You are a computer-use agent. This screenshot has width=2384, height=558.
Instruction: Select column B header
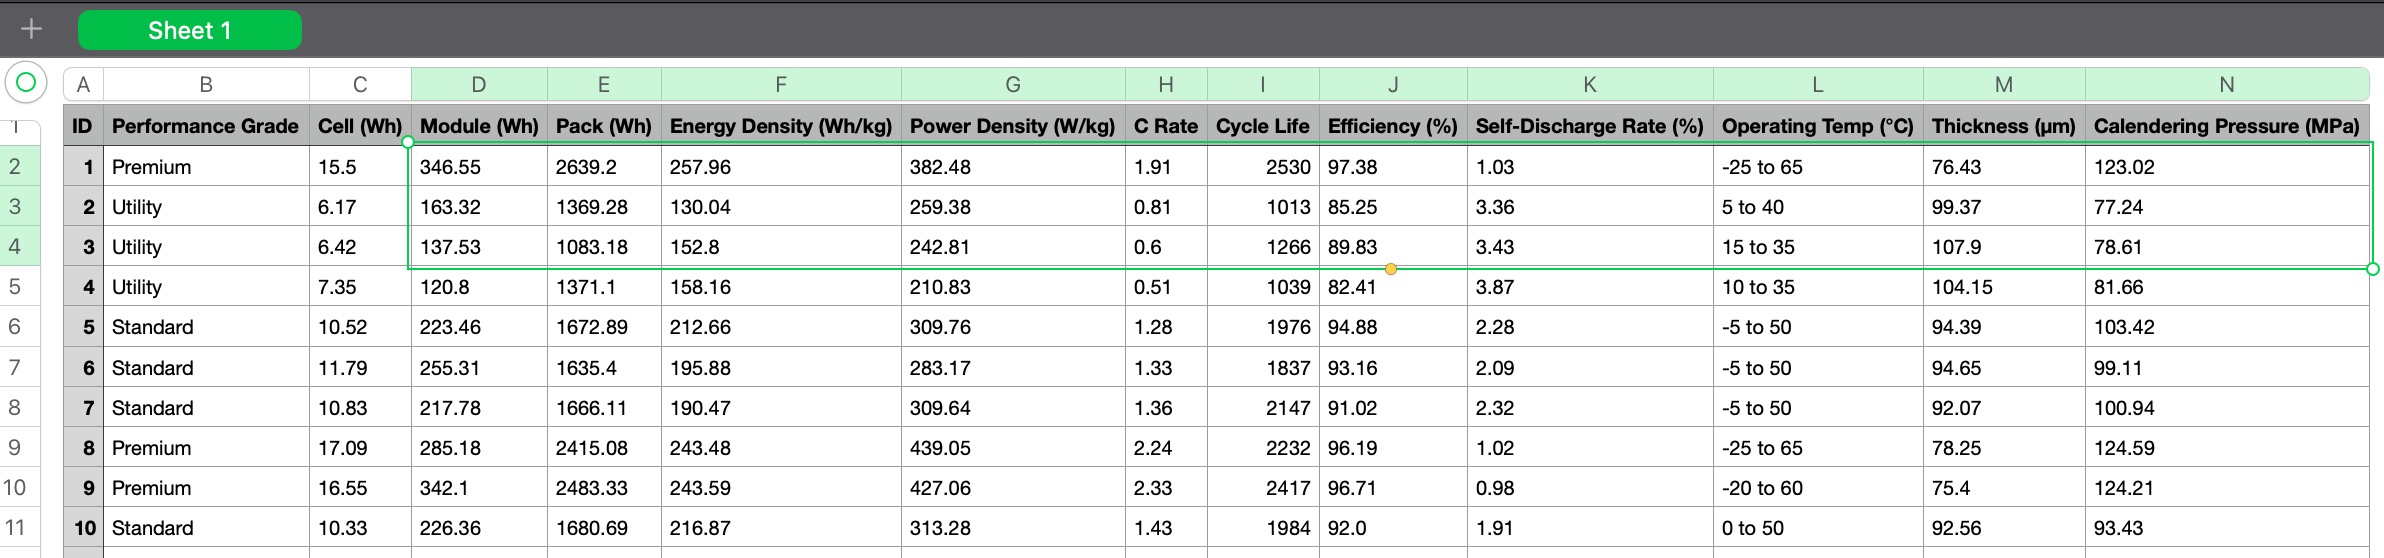pyautogui.click(x=206, y=85)
